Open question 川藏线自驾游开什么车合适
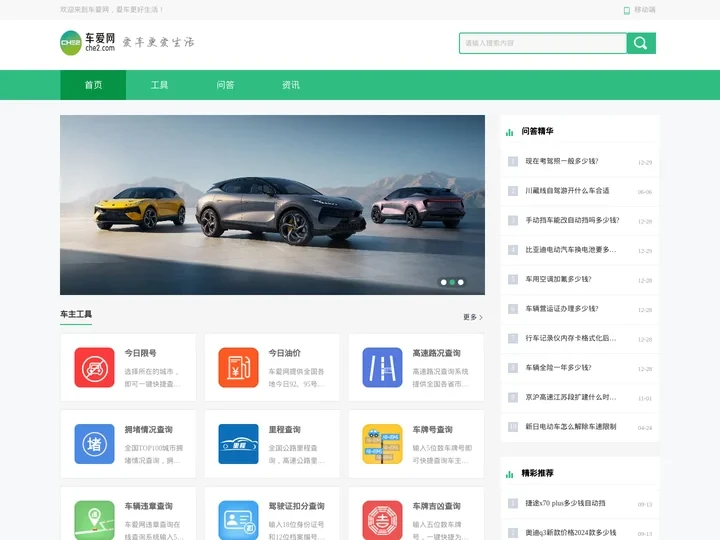 pyautogui.click(x=567, y=191)
